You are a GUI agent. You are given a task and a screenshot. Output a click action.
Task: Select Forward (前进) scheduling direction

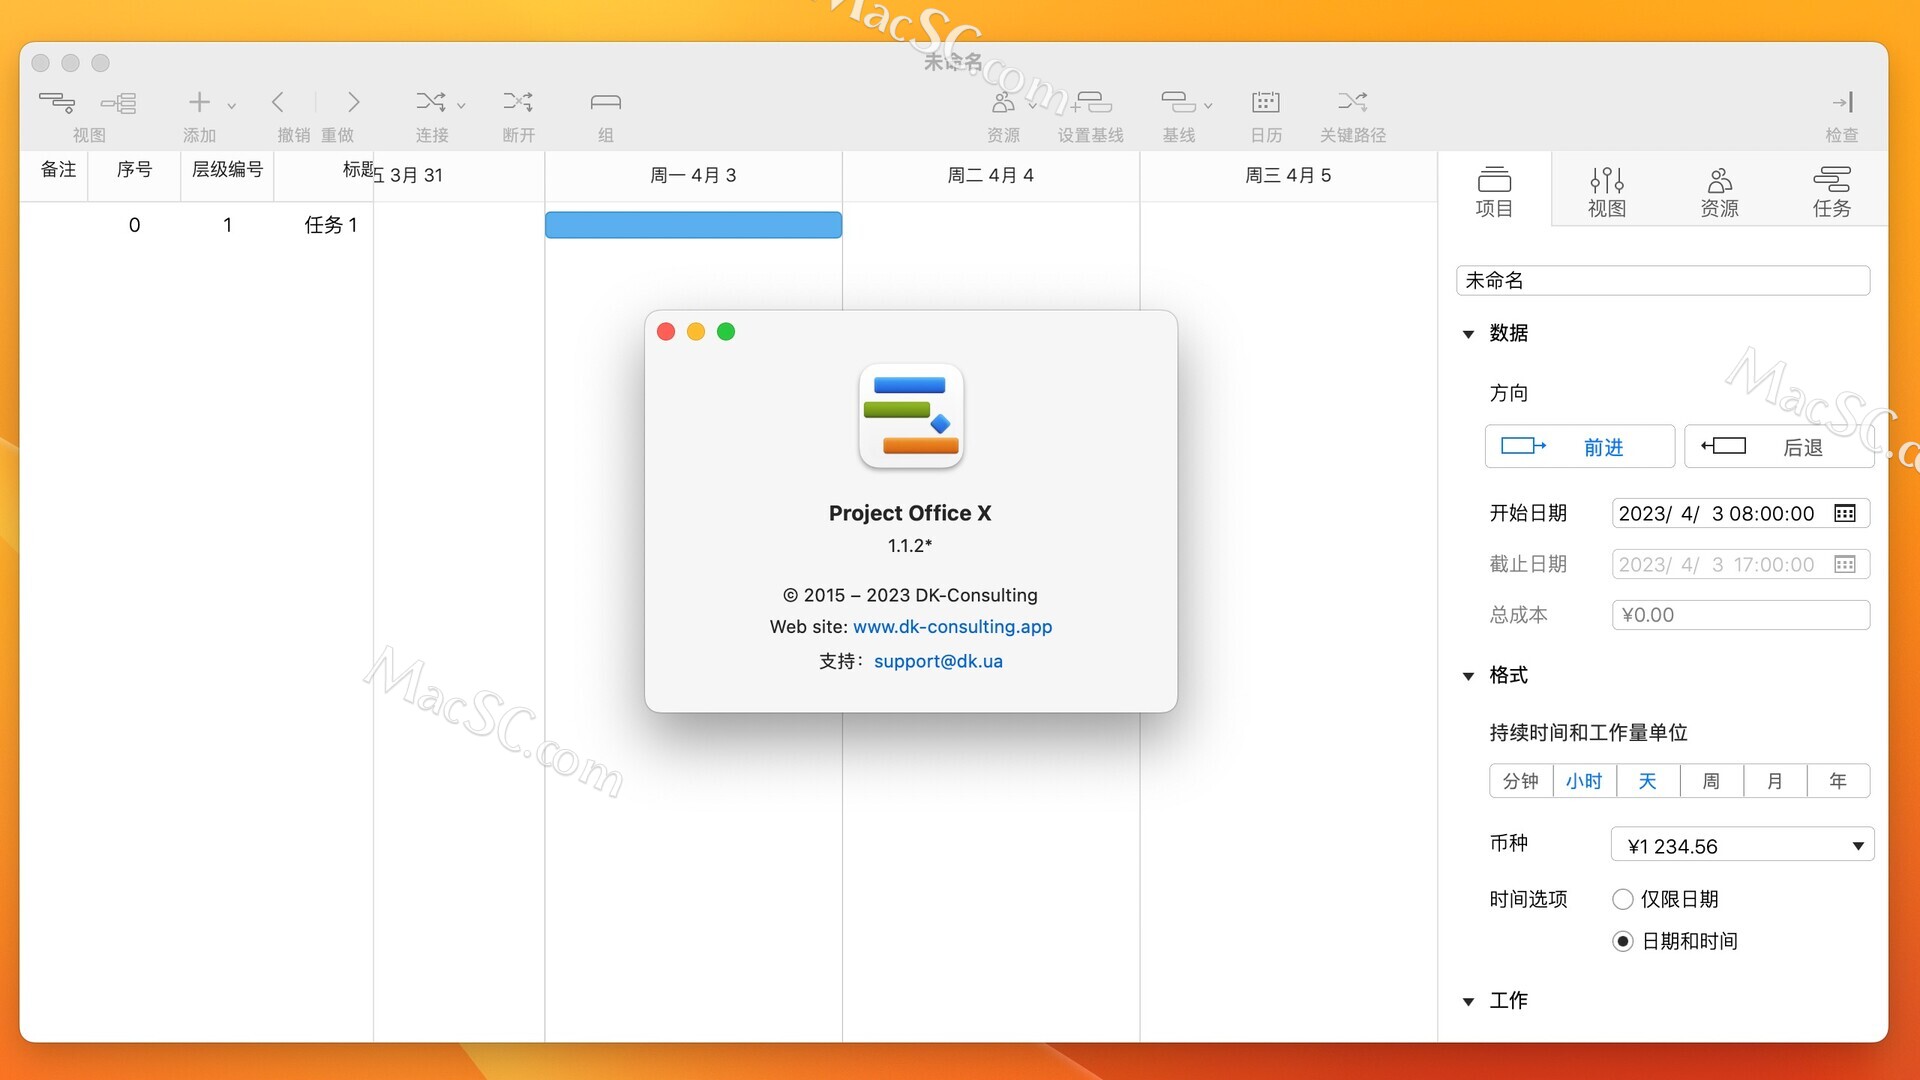[x=1580, y=446]
